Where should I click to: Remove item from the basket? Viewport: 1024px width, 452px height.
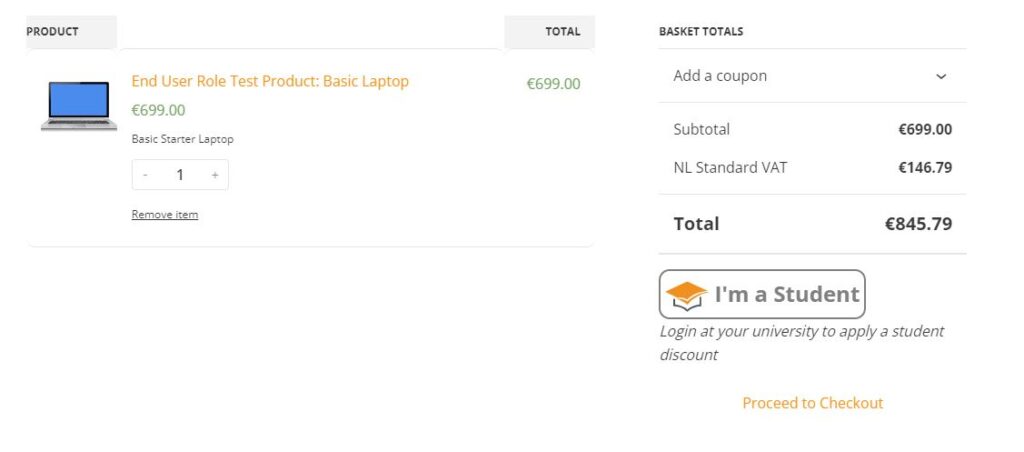click(165, 214)
